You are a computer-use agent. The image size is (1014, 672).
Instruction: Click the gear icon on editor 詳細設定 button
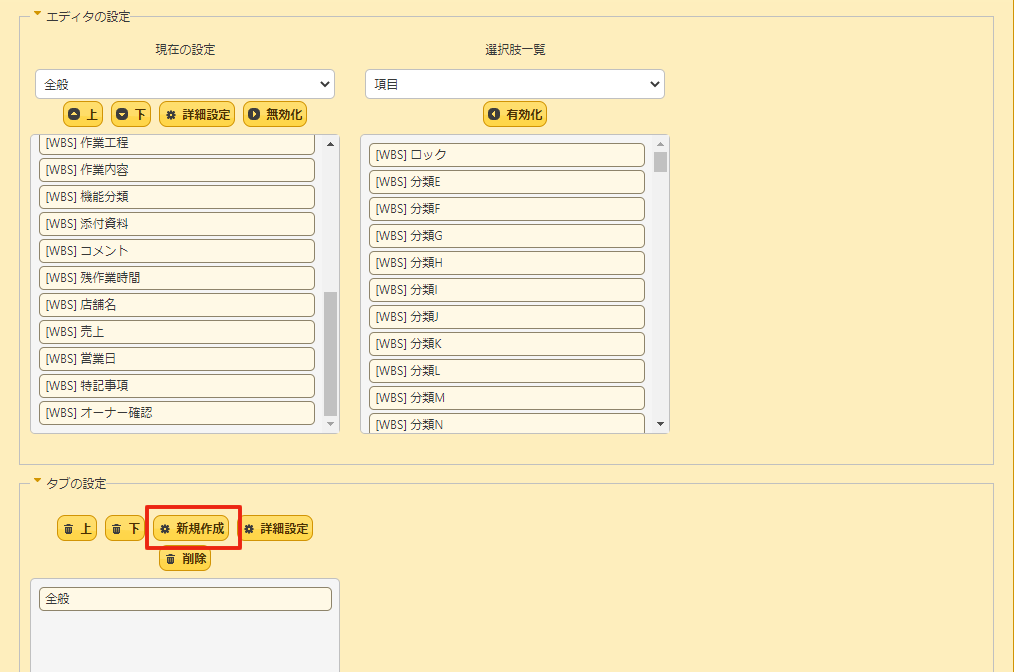point(169,114)
